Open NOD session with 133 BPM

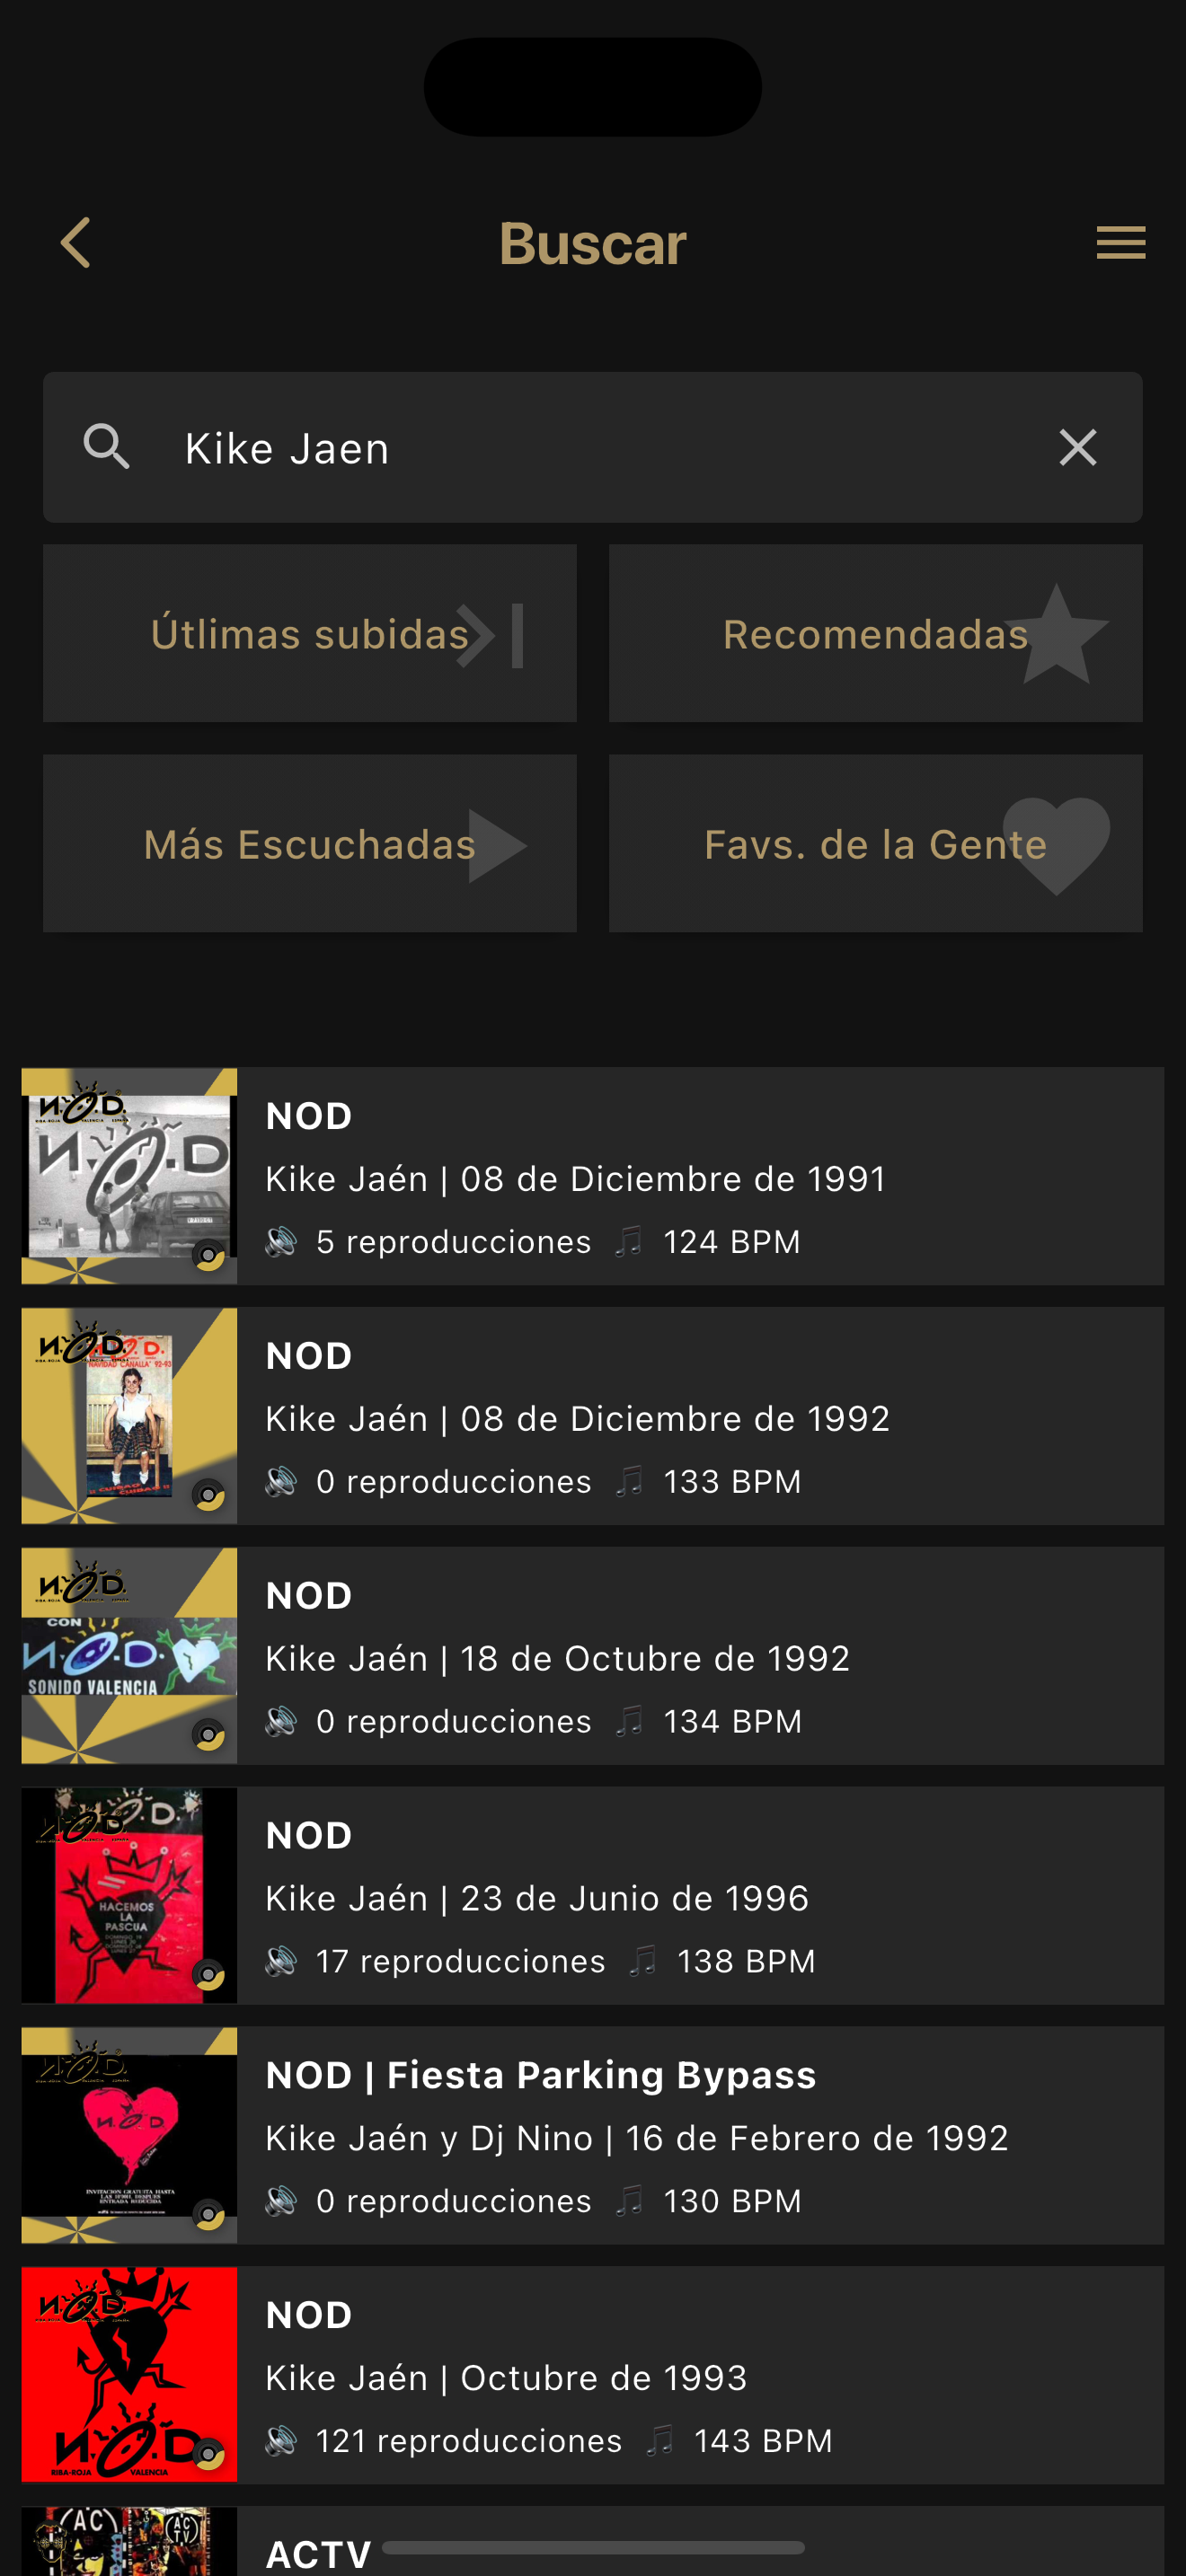pyautogui.click(x=700, y=1416)
